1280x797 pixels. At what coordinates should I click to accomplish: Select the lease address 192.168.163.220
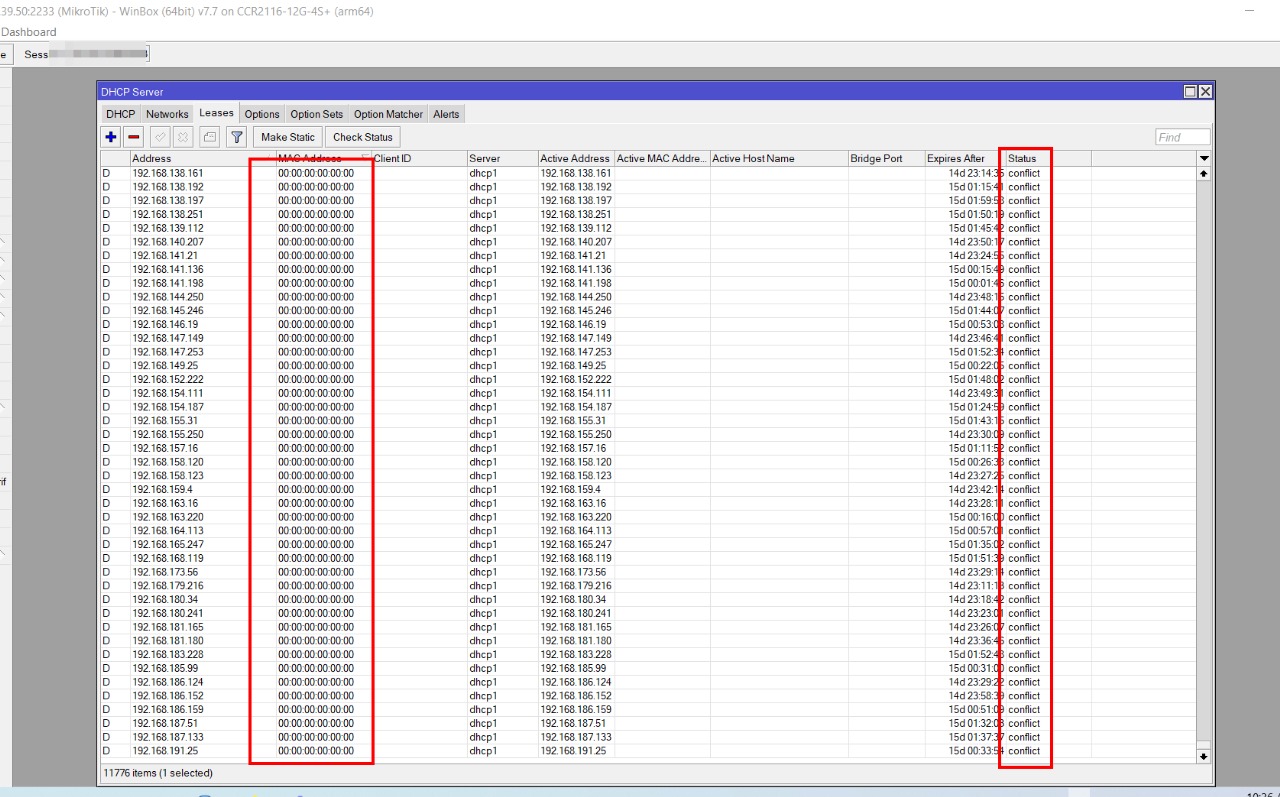pos(167,517)
